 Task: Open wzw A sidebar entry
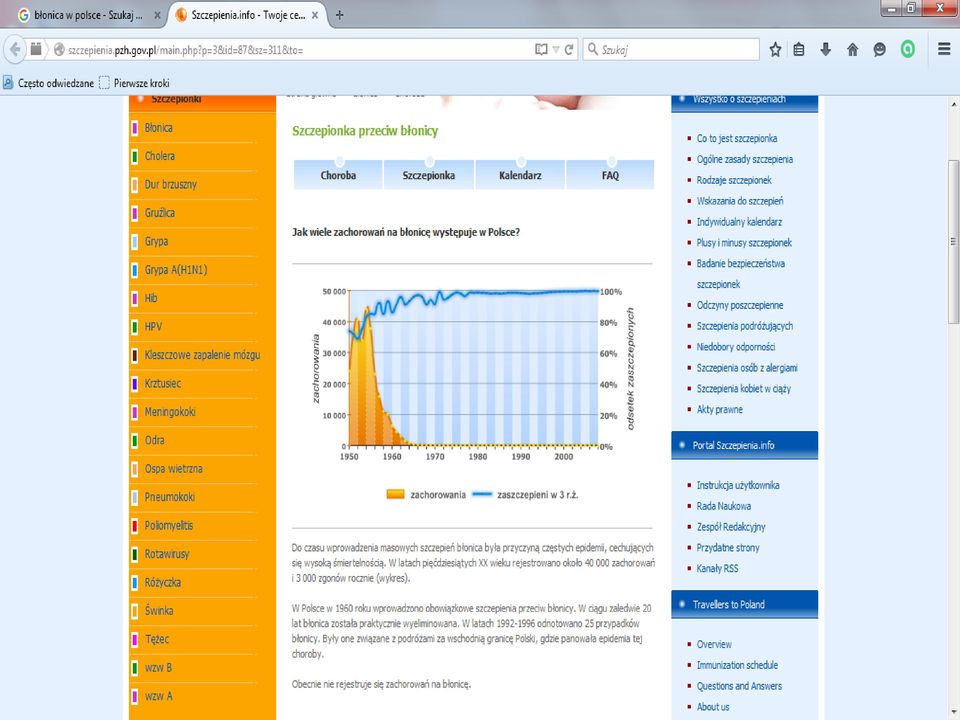pos(158,696)
